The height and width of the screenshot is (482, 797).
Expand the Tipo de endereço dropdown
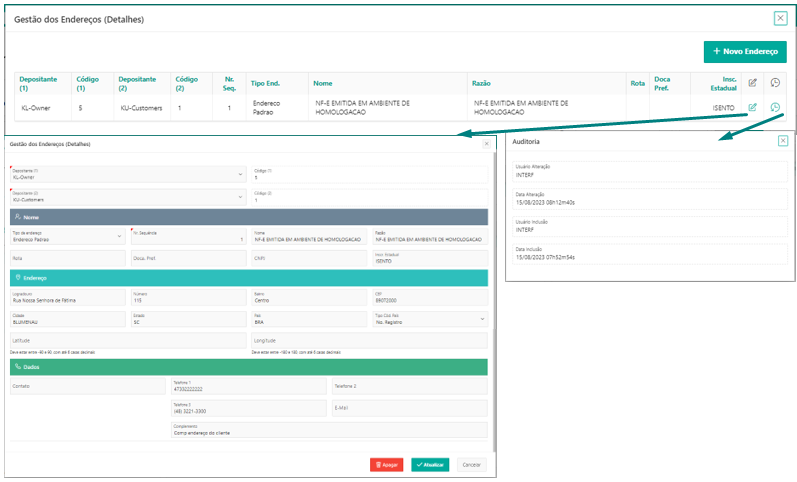tap(68, 236)
